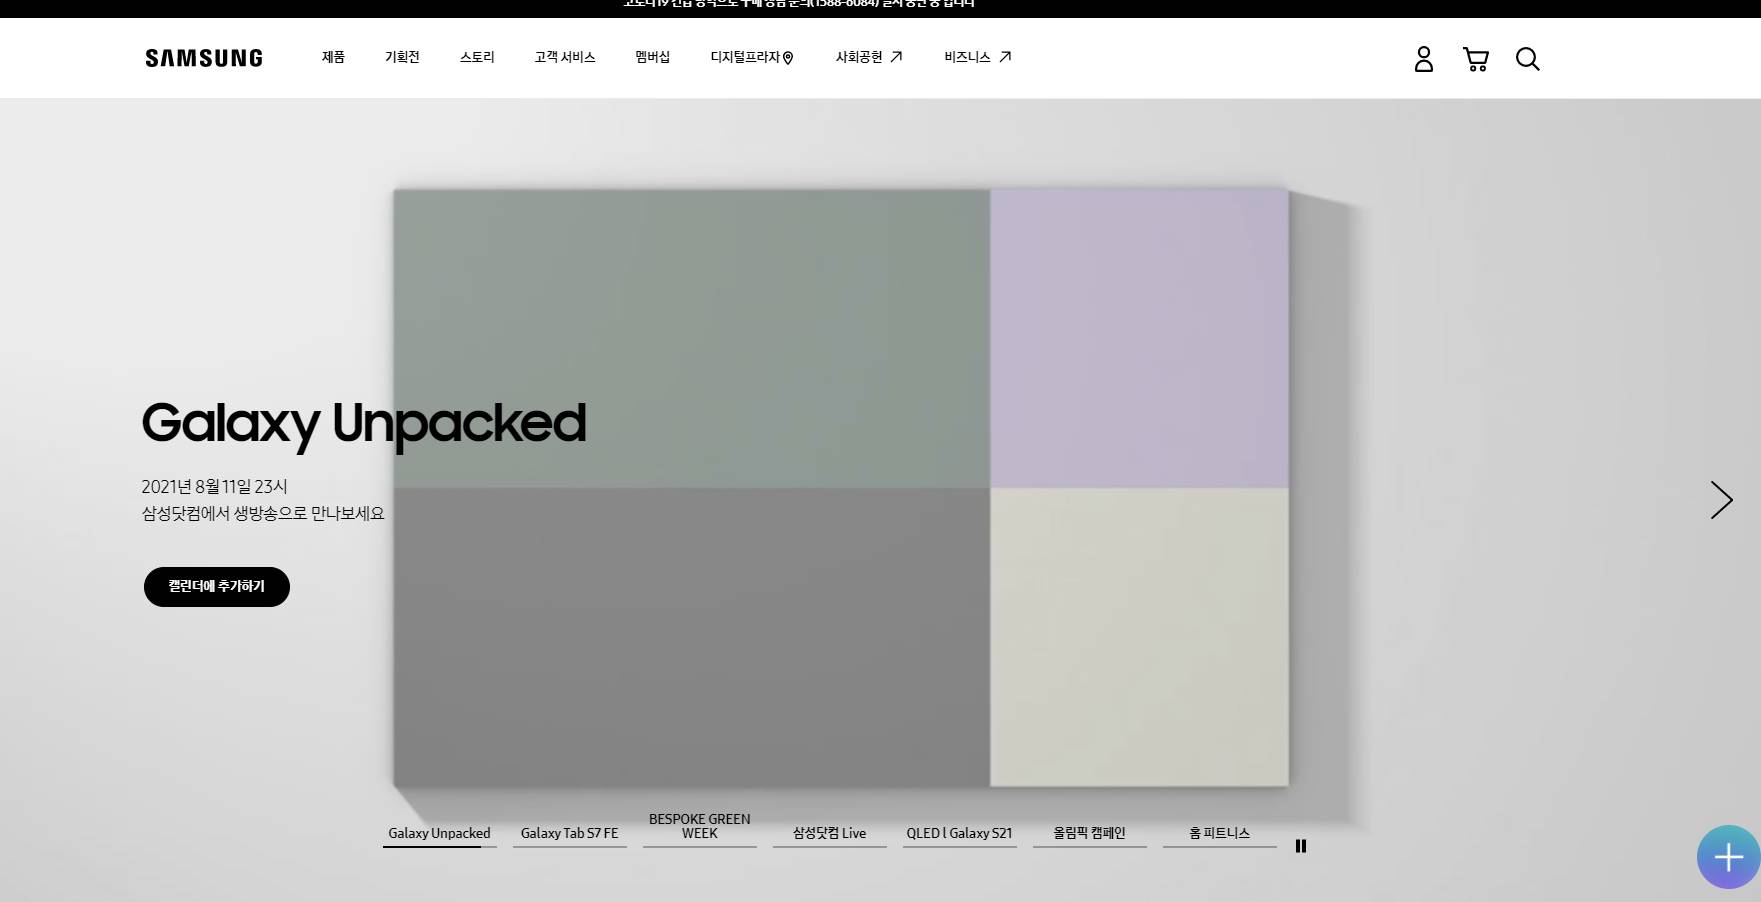The image size is (1761, 902).
Task: Open the 사회공헌 external link
Action: pos(869,57)
